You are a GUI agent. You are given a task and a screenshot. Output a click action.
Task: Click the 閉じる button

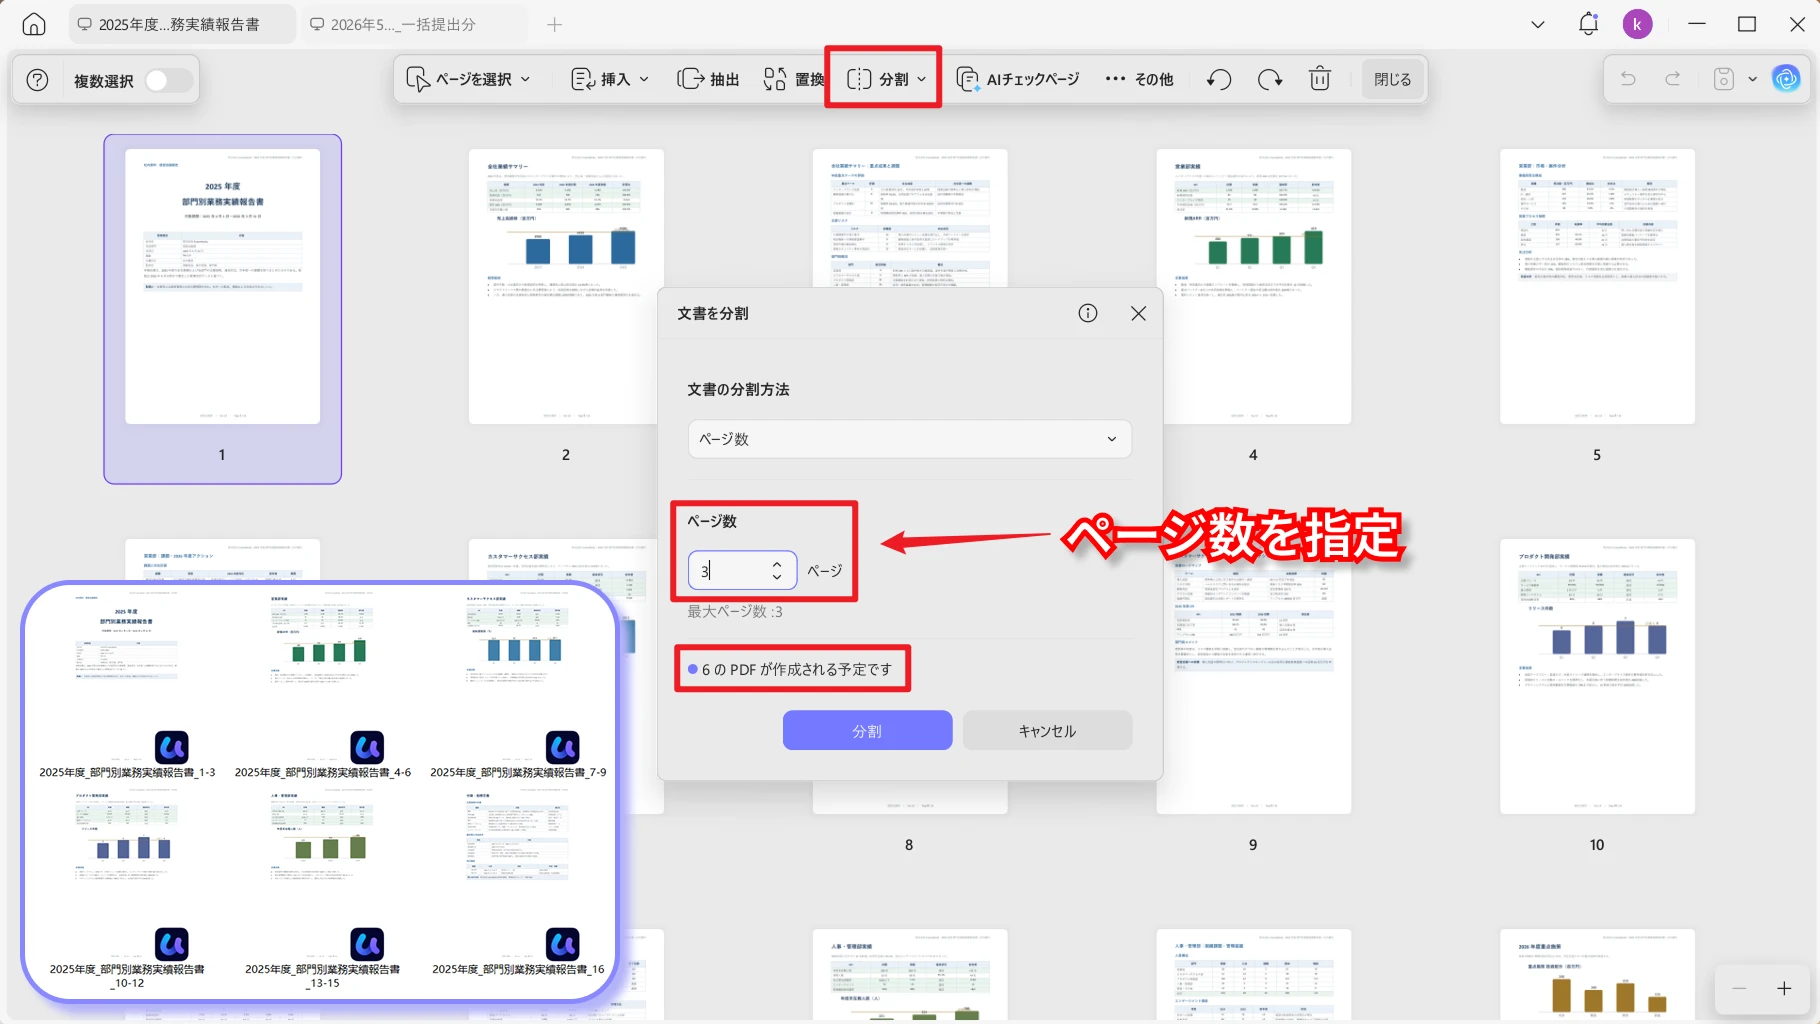pyautogui.click(x=1392, y=79)
